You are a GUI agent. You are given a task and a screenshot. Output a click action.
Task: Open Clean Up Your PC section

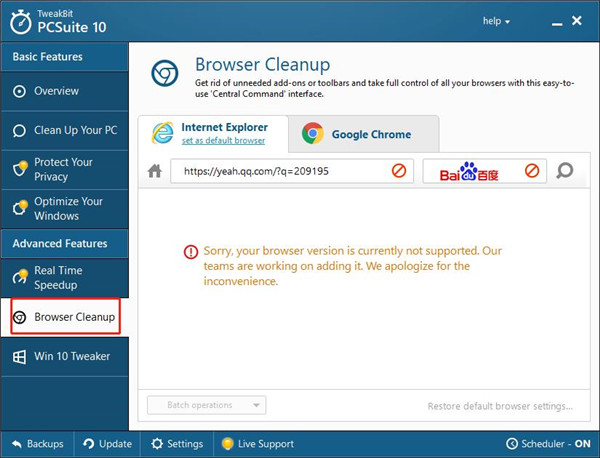(x=63, y=131)
